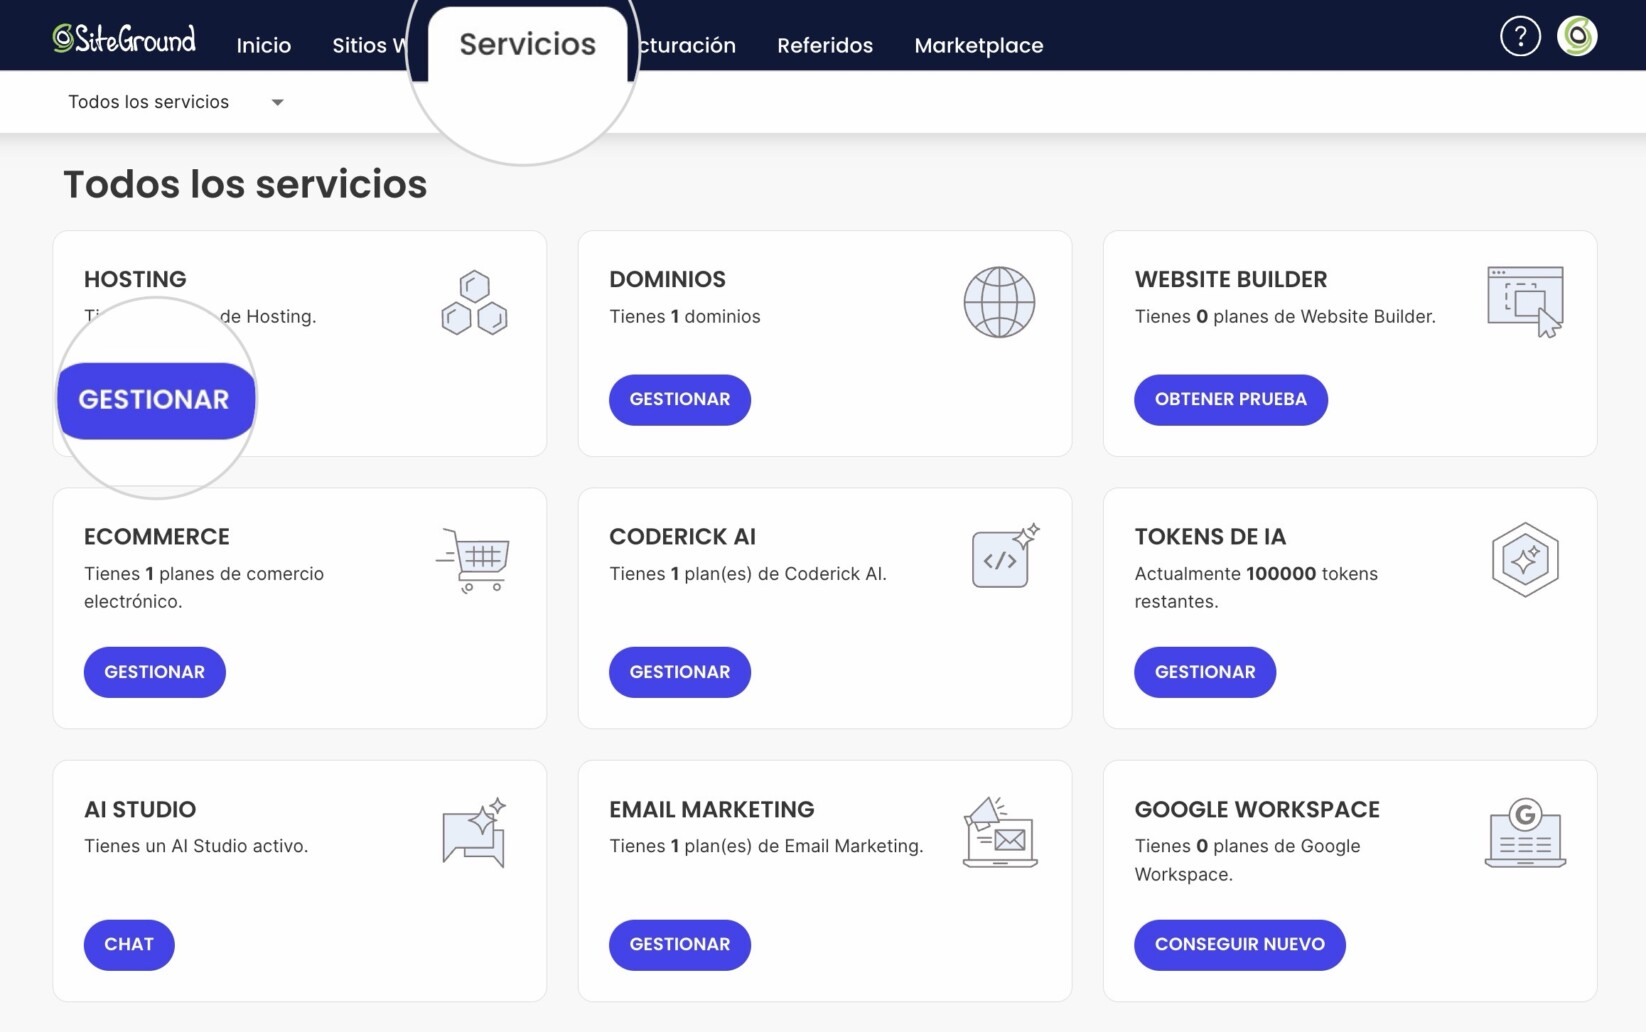1646x1032 pixels.
Task: Click 'Tienes 1 plan(es) de Email Marketing.' text
Action: pos(766,846)
